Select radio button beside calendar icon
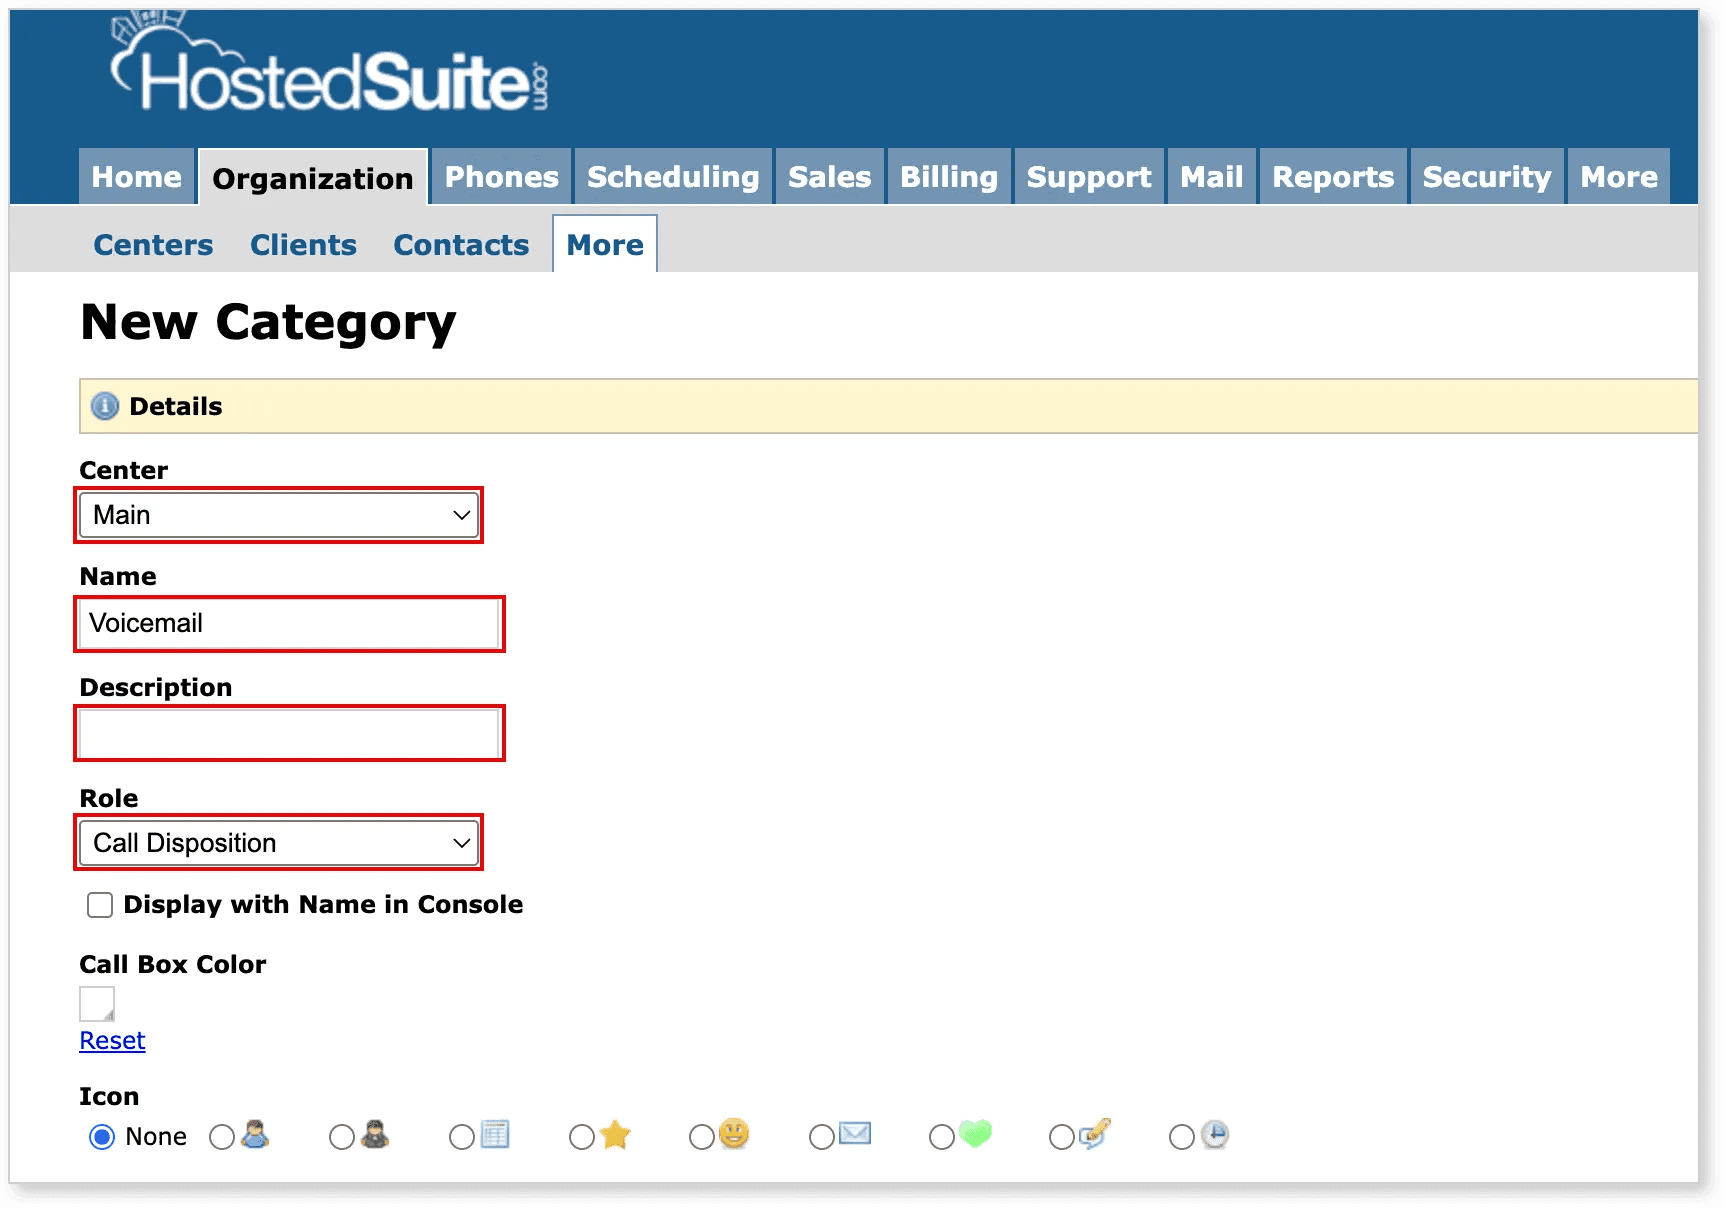Screen dimensions: 1724x1208 click(462, 1137)
